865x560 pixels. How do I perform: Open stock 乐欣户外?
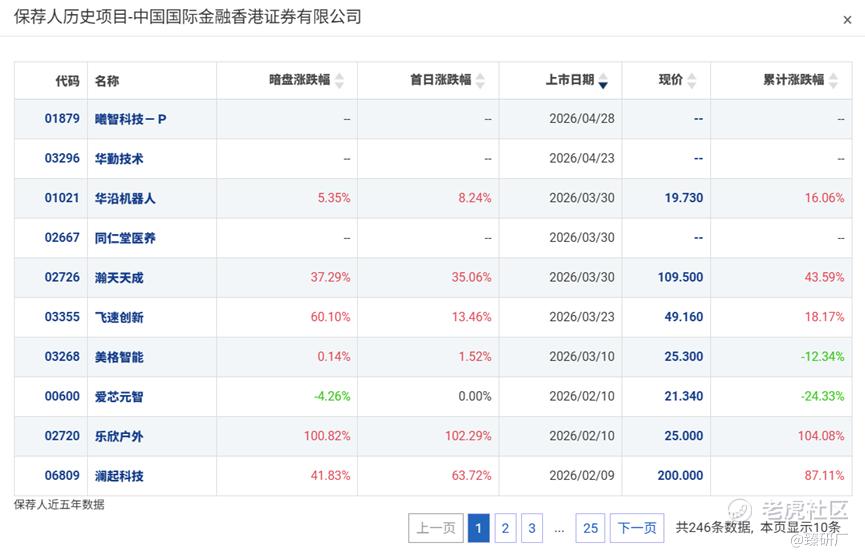pos(119,436)
